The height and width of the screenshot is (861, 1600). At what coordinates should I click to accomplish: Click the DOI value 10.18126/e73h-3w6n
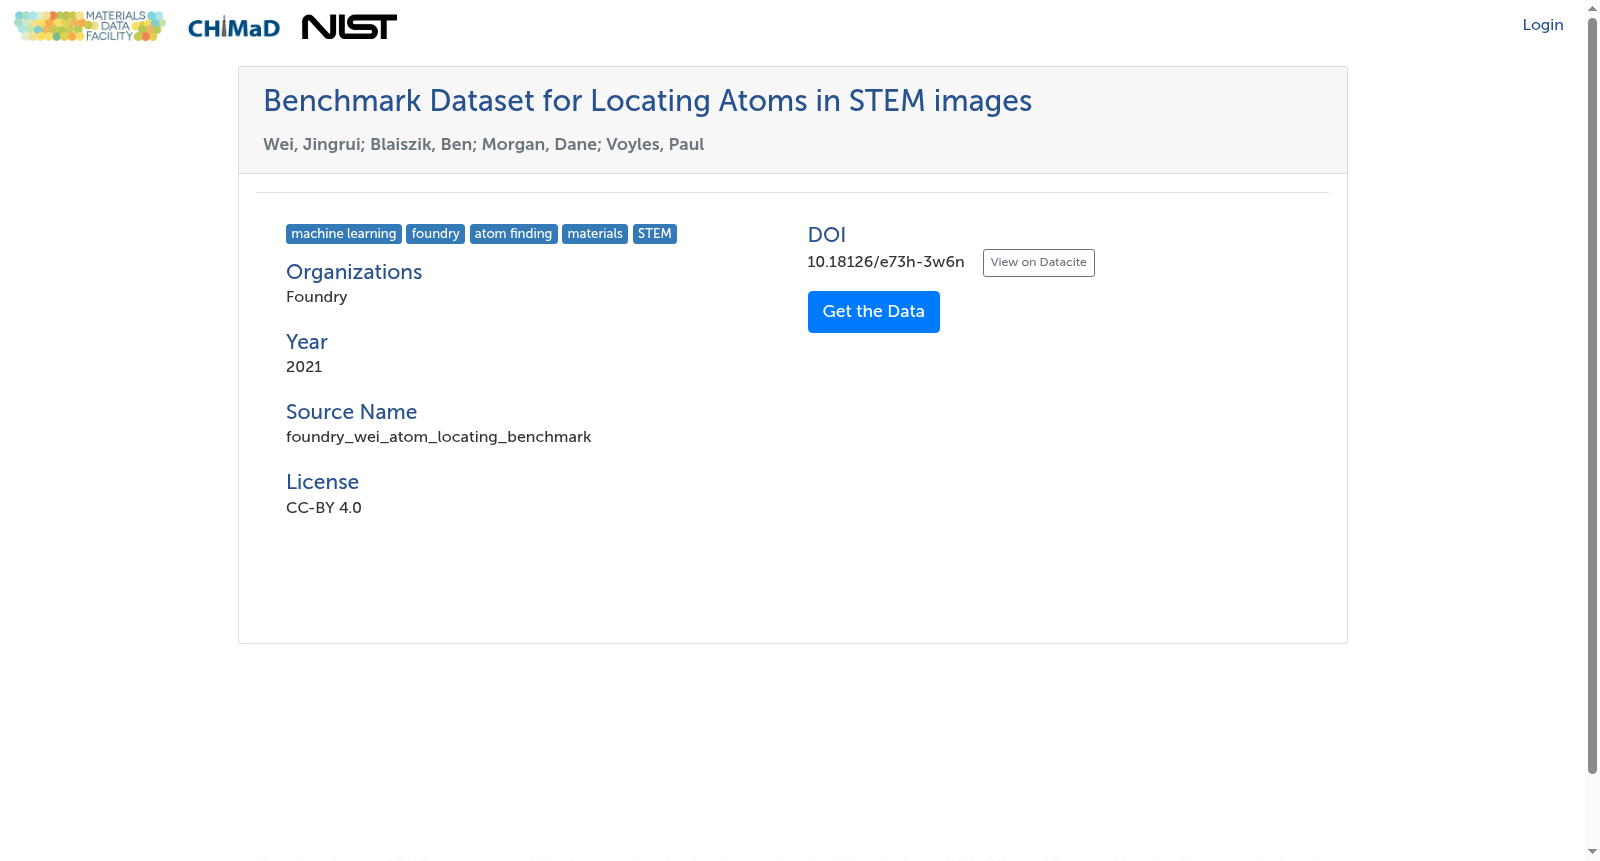click(x=886, y=262)
